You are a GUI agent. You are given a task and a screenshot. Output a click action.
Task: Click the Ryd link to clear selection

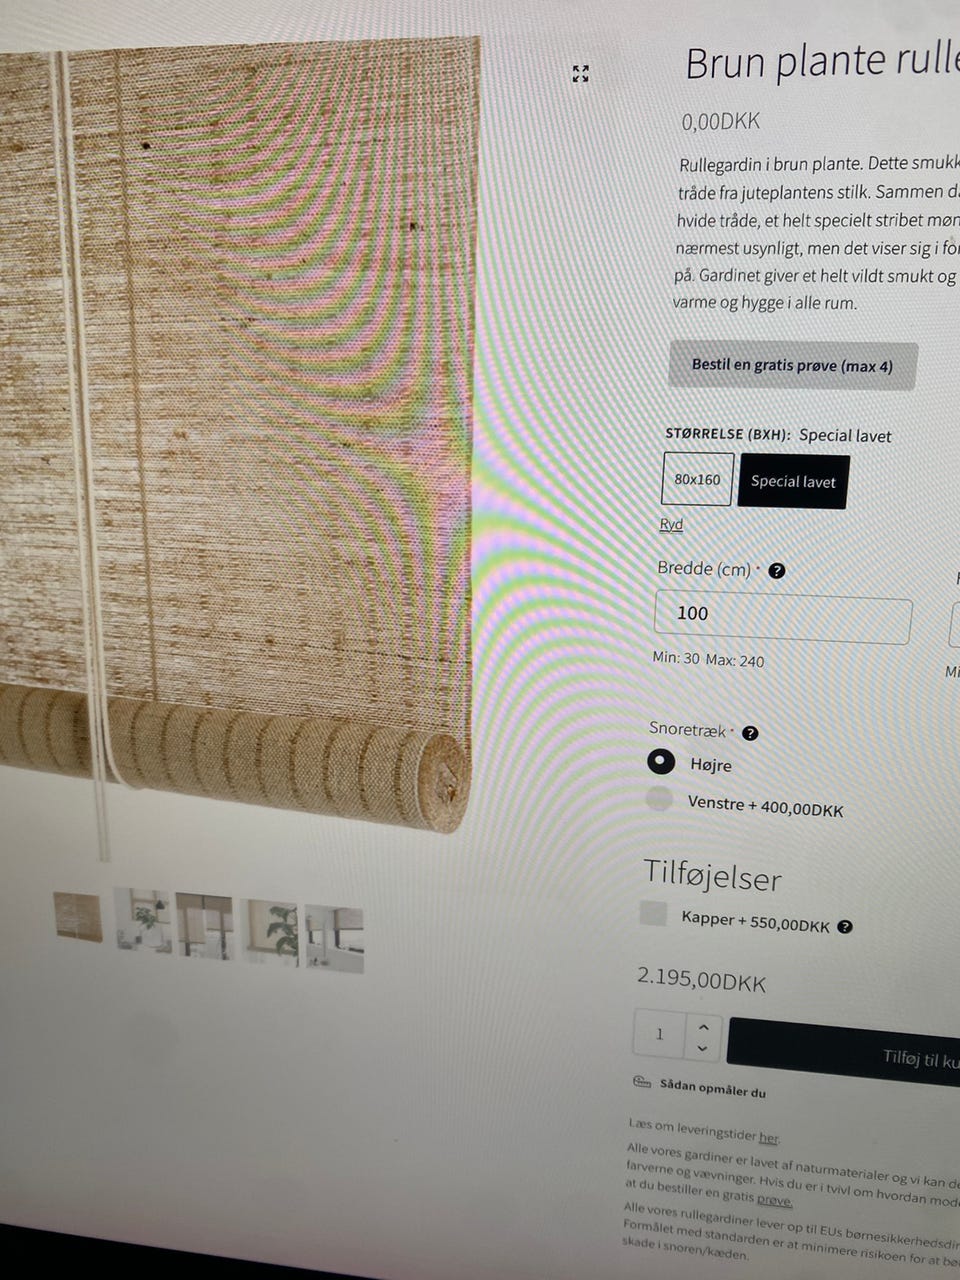pos(671,524)
